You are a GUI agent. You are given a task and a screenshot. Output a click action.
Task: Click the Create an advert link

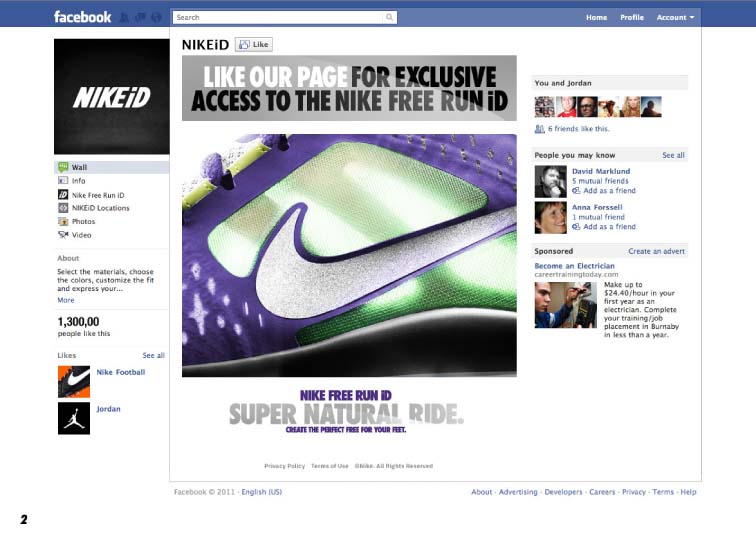[x=656, y=251]
